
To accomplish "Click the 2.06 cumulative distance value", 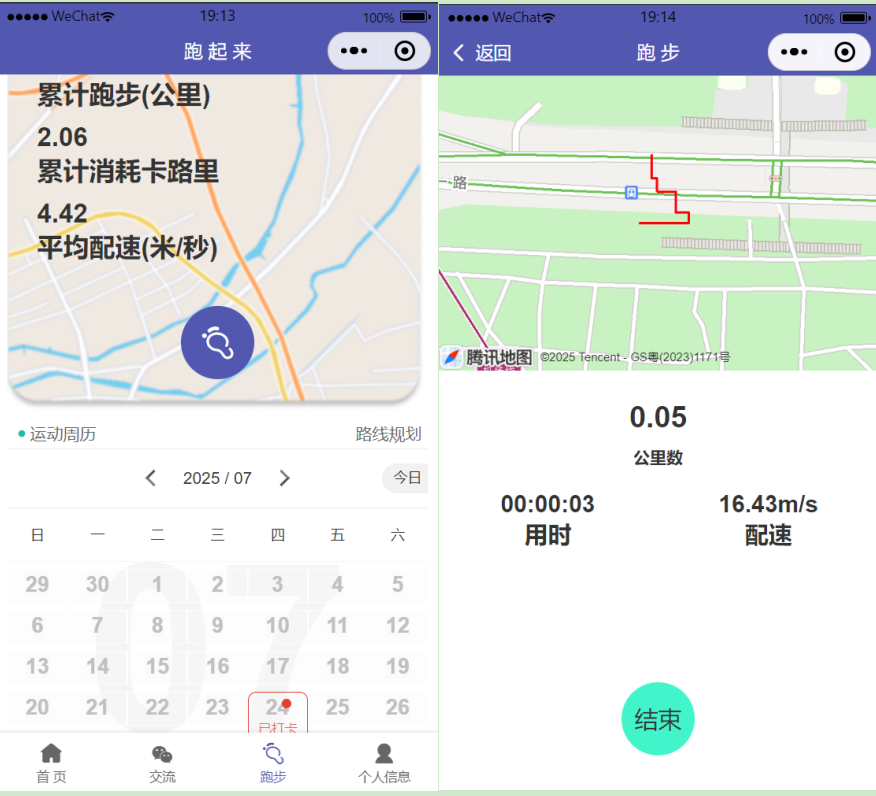I will pos(62,137).
